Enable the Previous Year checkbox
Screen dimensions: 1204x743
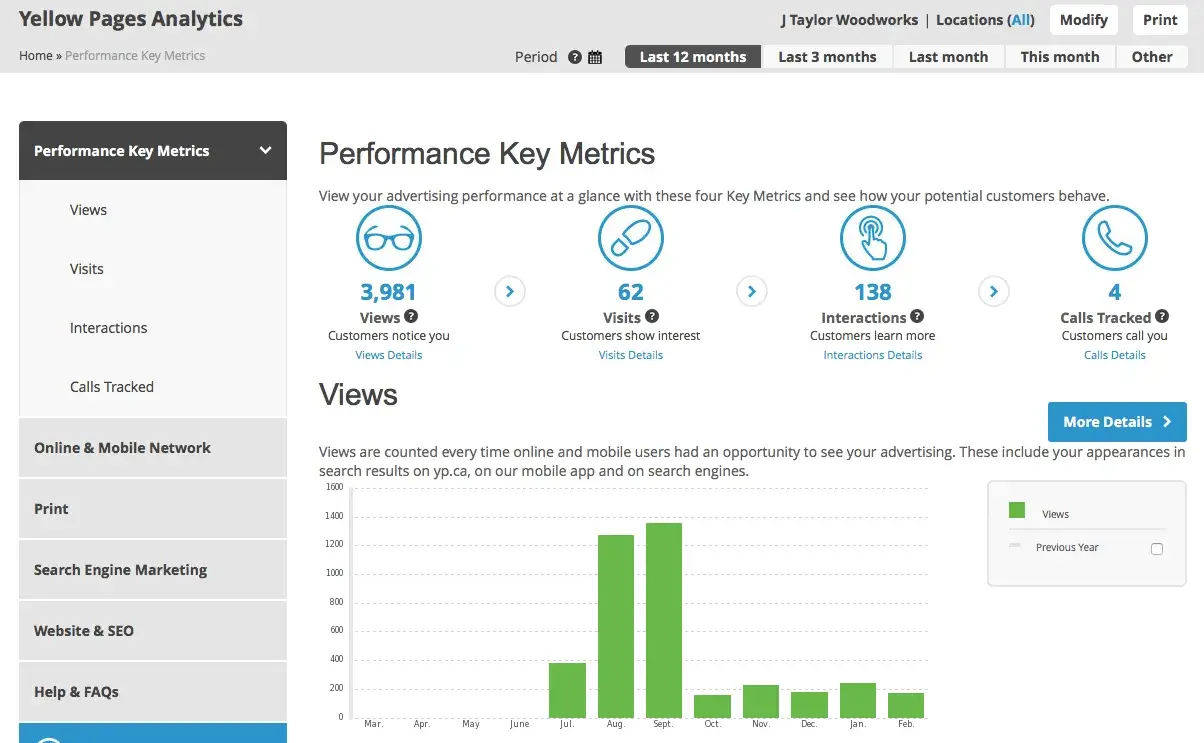(1157, 548)
